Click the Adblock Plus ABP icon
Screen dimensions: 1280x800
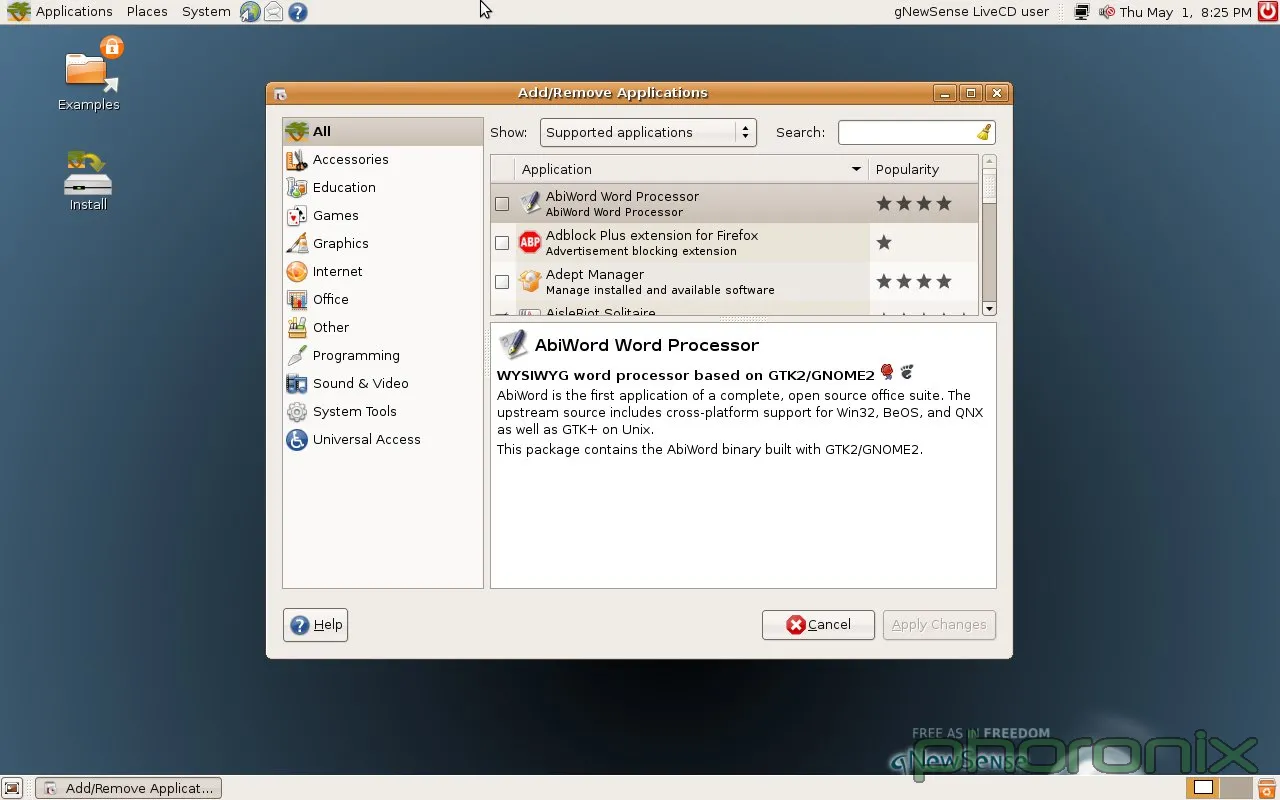pos(530,242)
